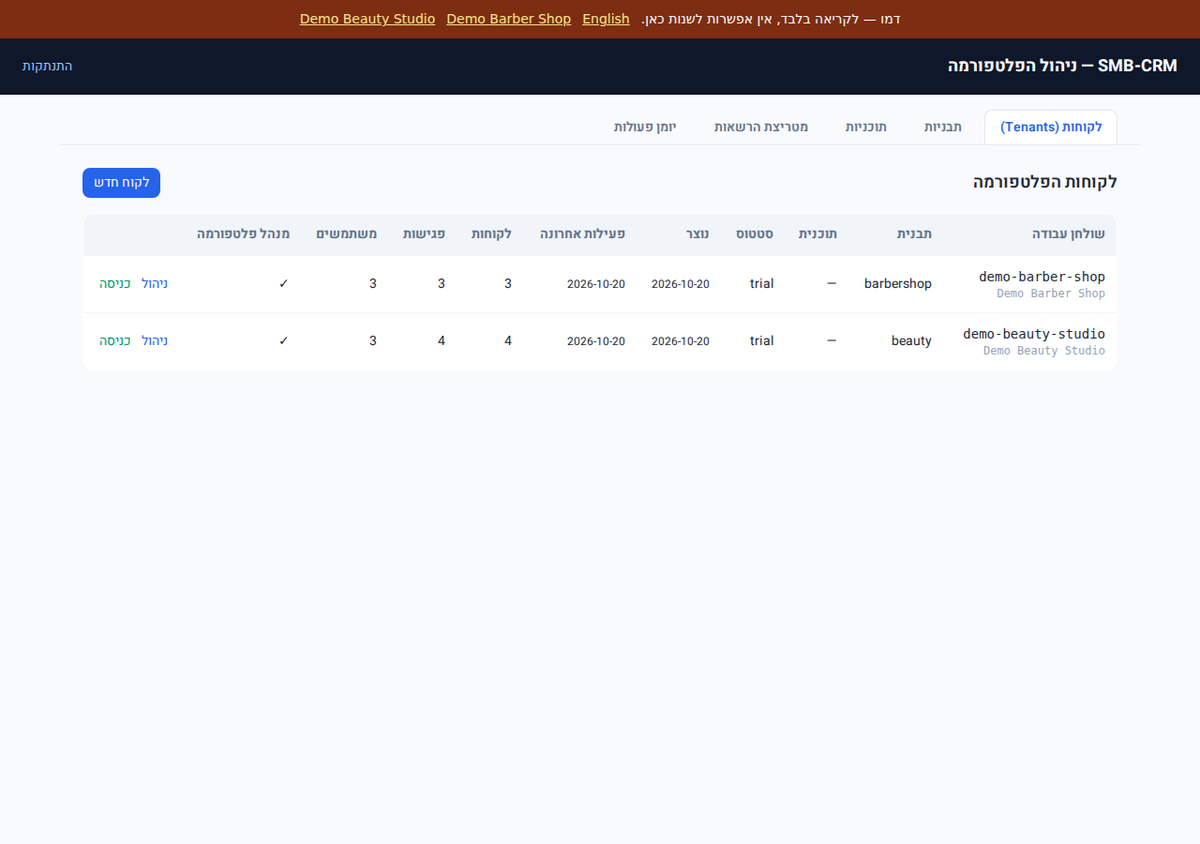Open the מטריצת הרשאות tab

(761, 127)
